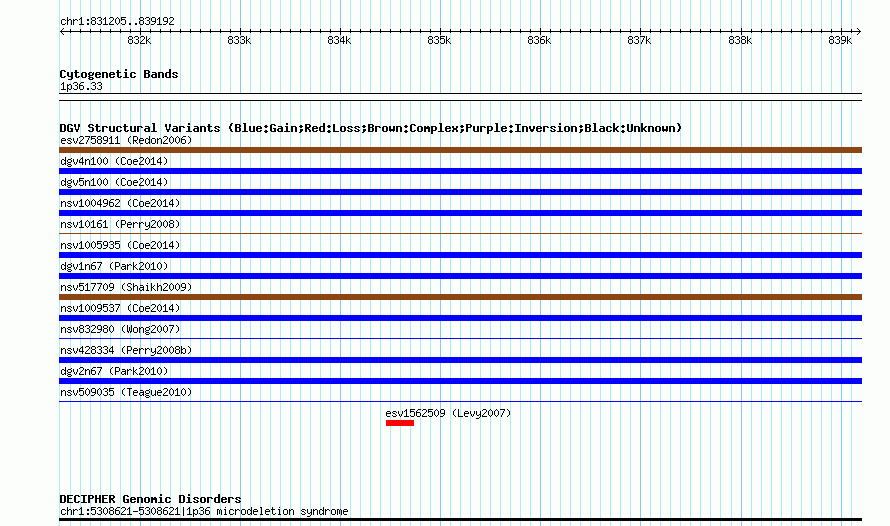
Task: Click dgv2n67 (Park2010) variant label
Action: click(x=114, y=371)
